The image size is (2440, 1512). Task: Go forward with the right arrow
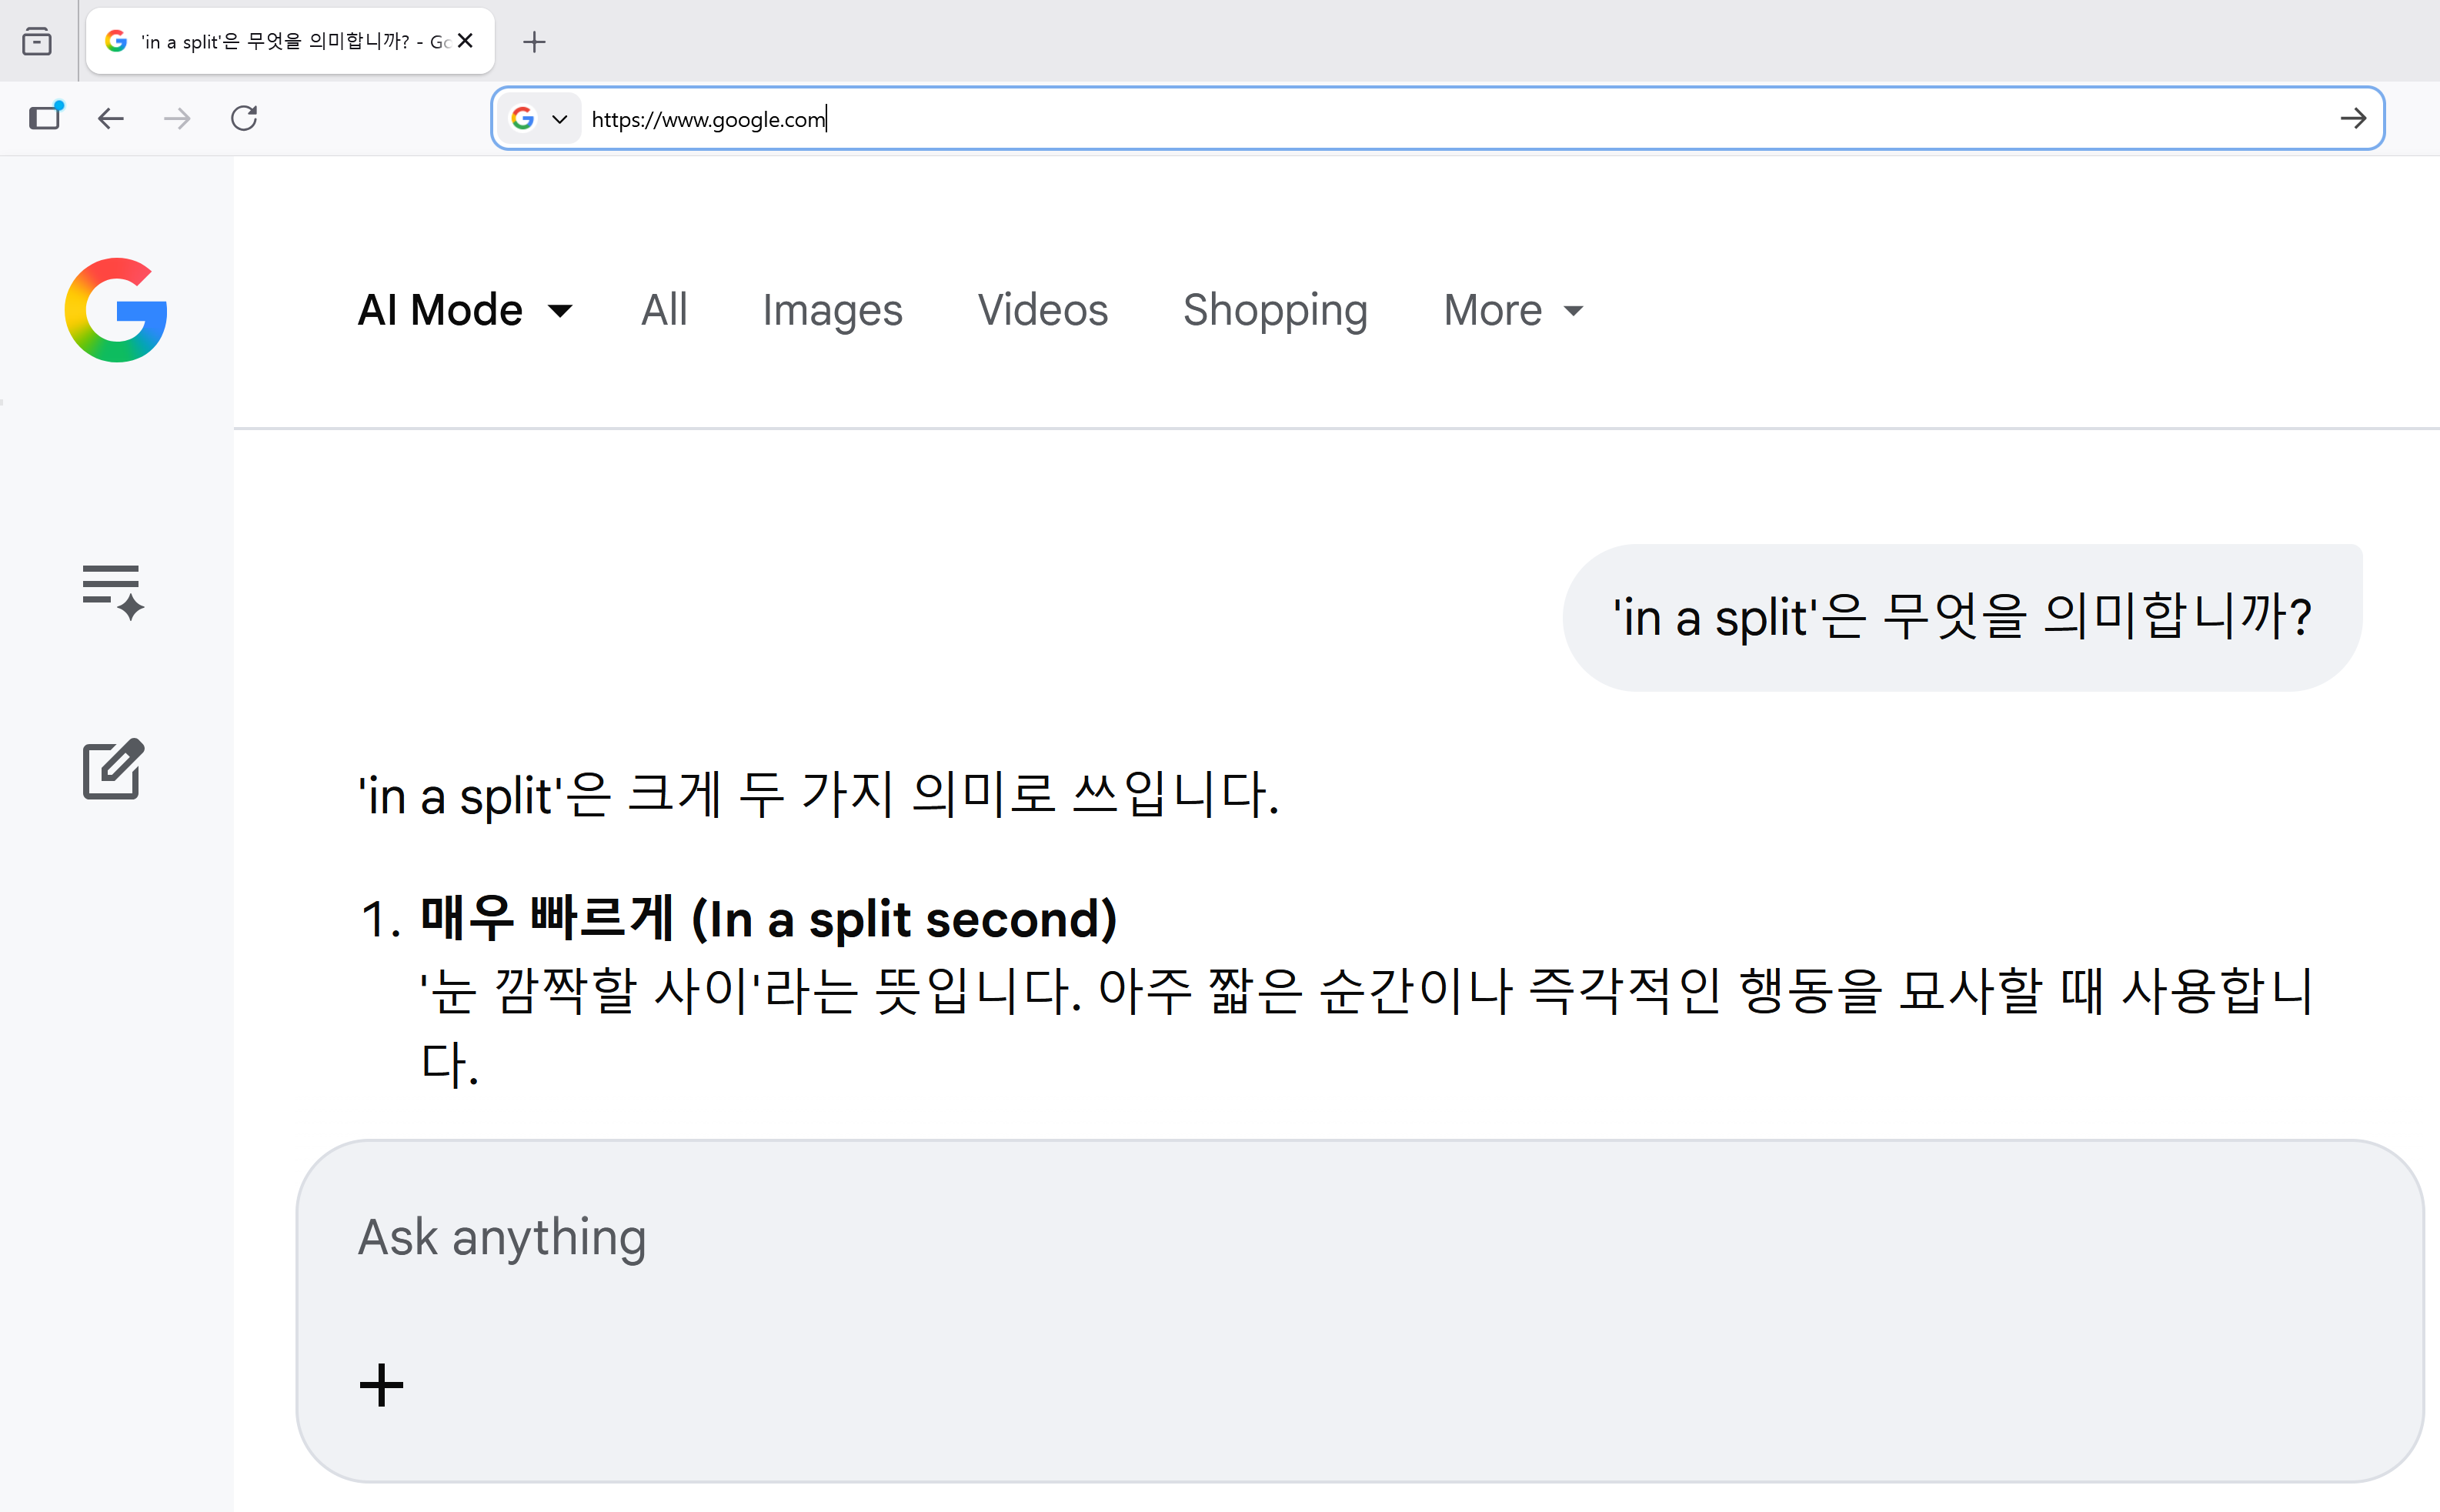click(177, 119)
